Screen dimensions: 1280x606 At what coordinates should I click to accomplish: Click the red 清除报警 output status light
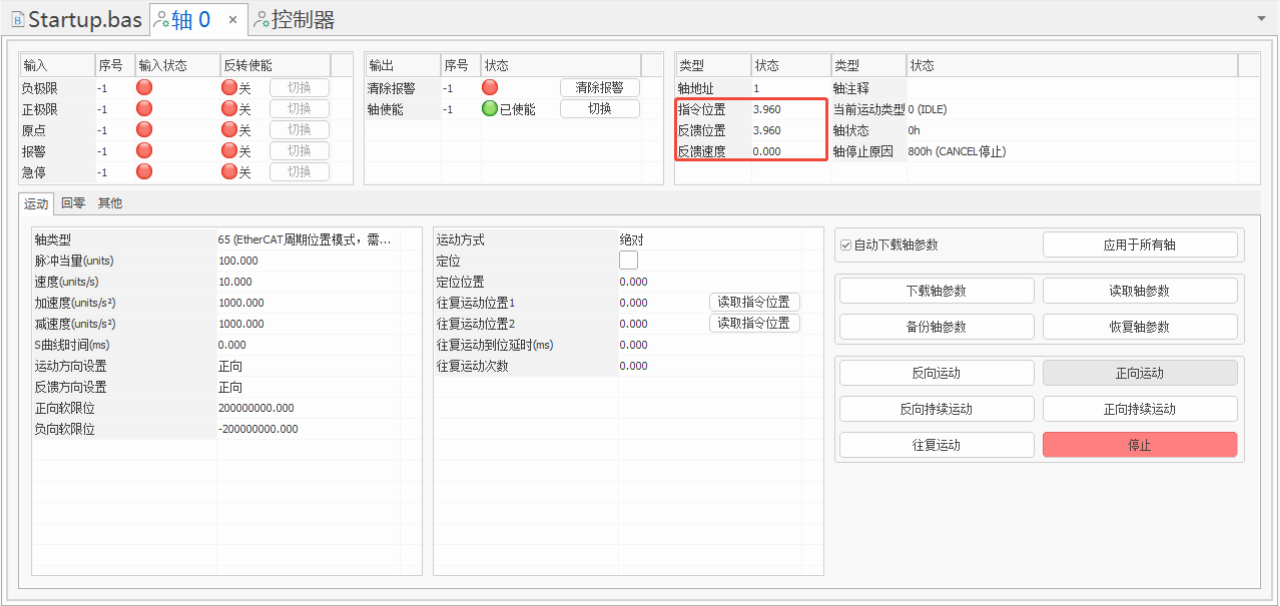[489, 88]
